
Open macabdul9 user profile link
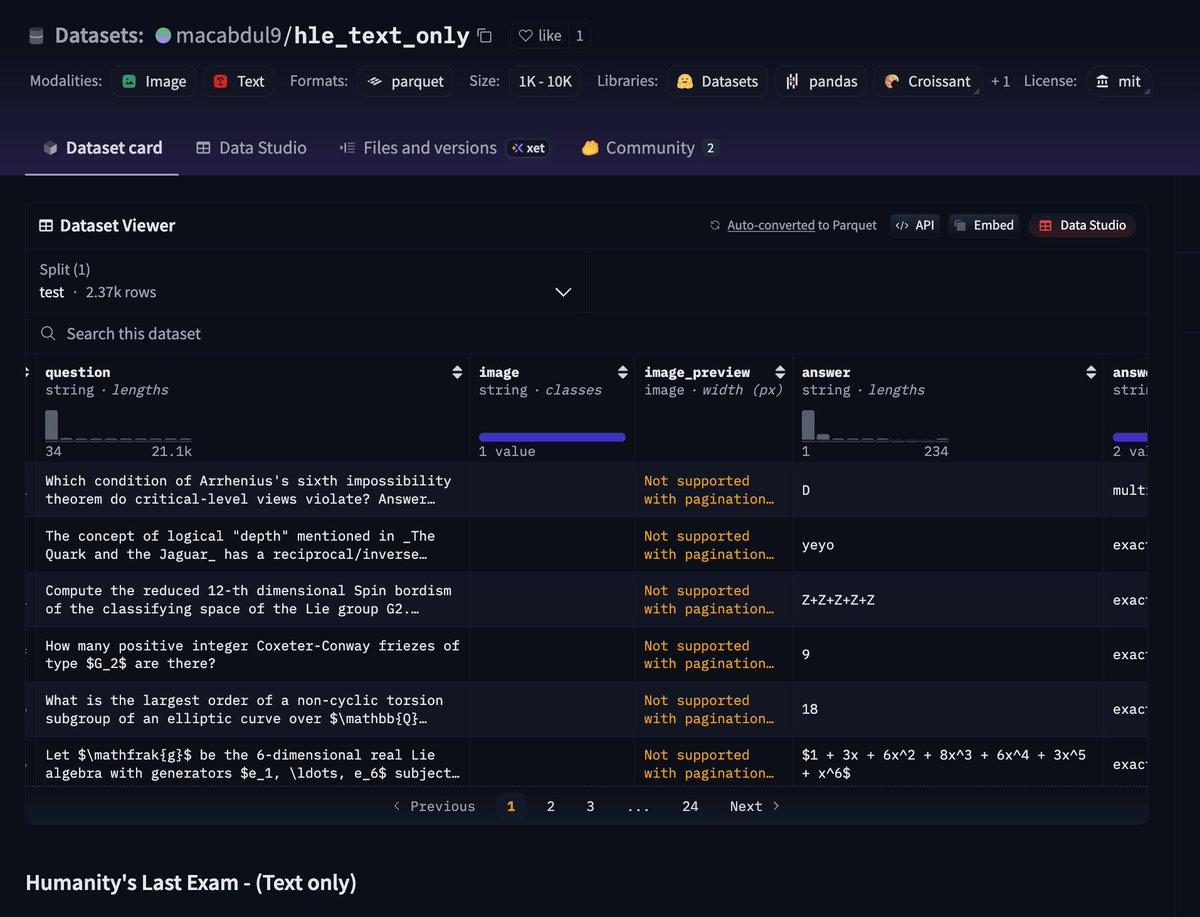coord(229,36)
